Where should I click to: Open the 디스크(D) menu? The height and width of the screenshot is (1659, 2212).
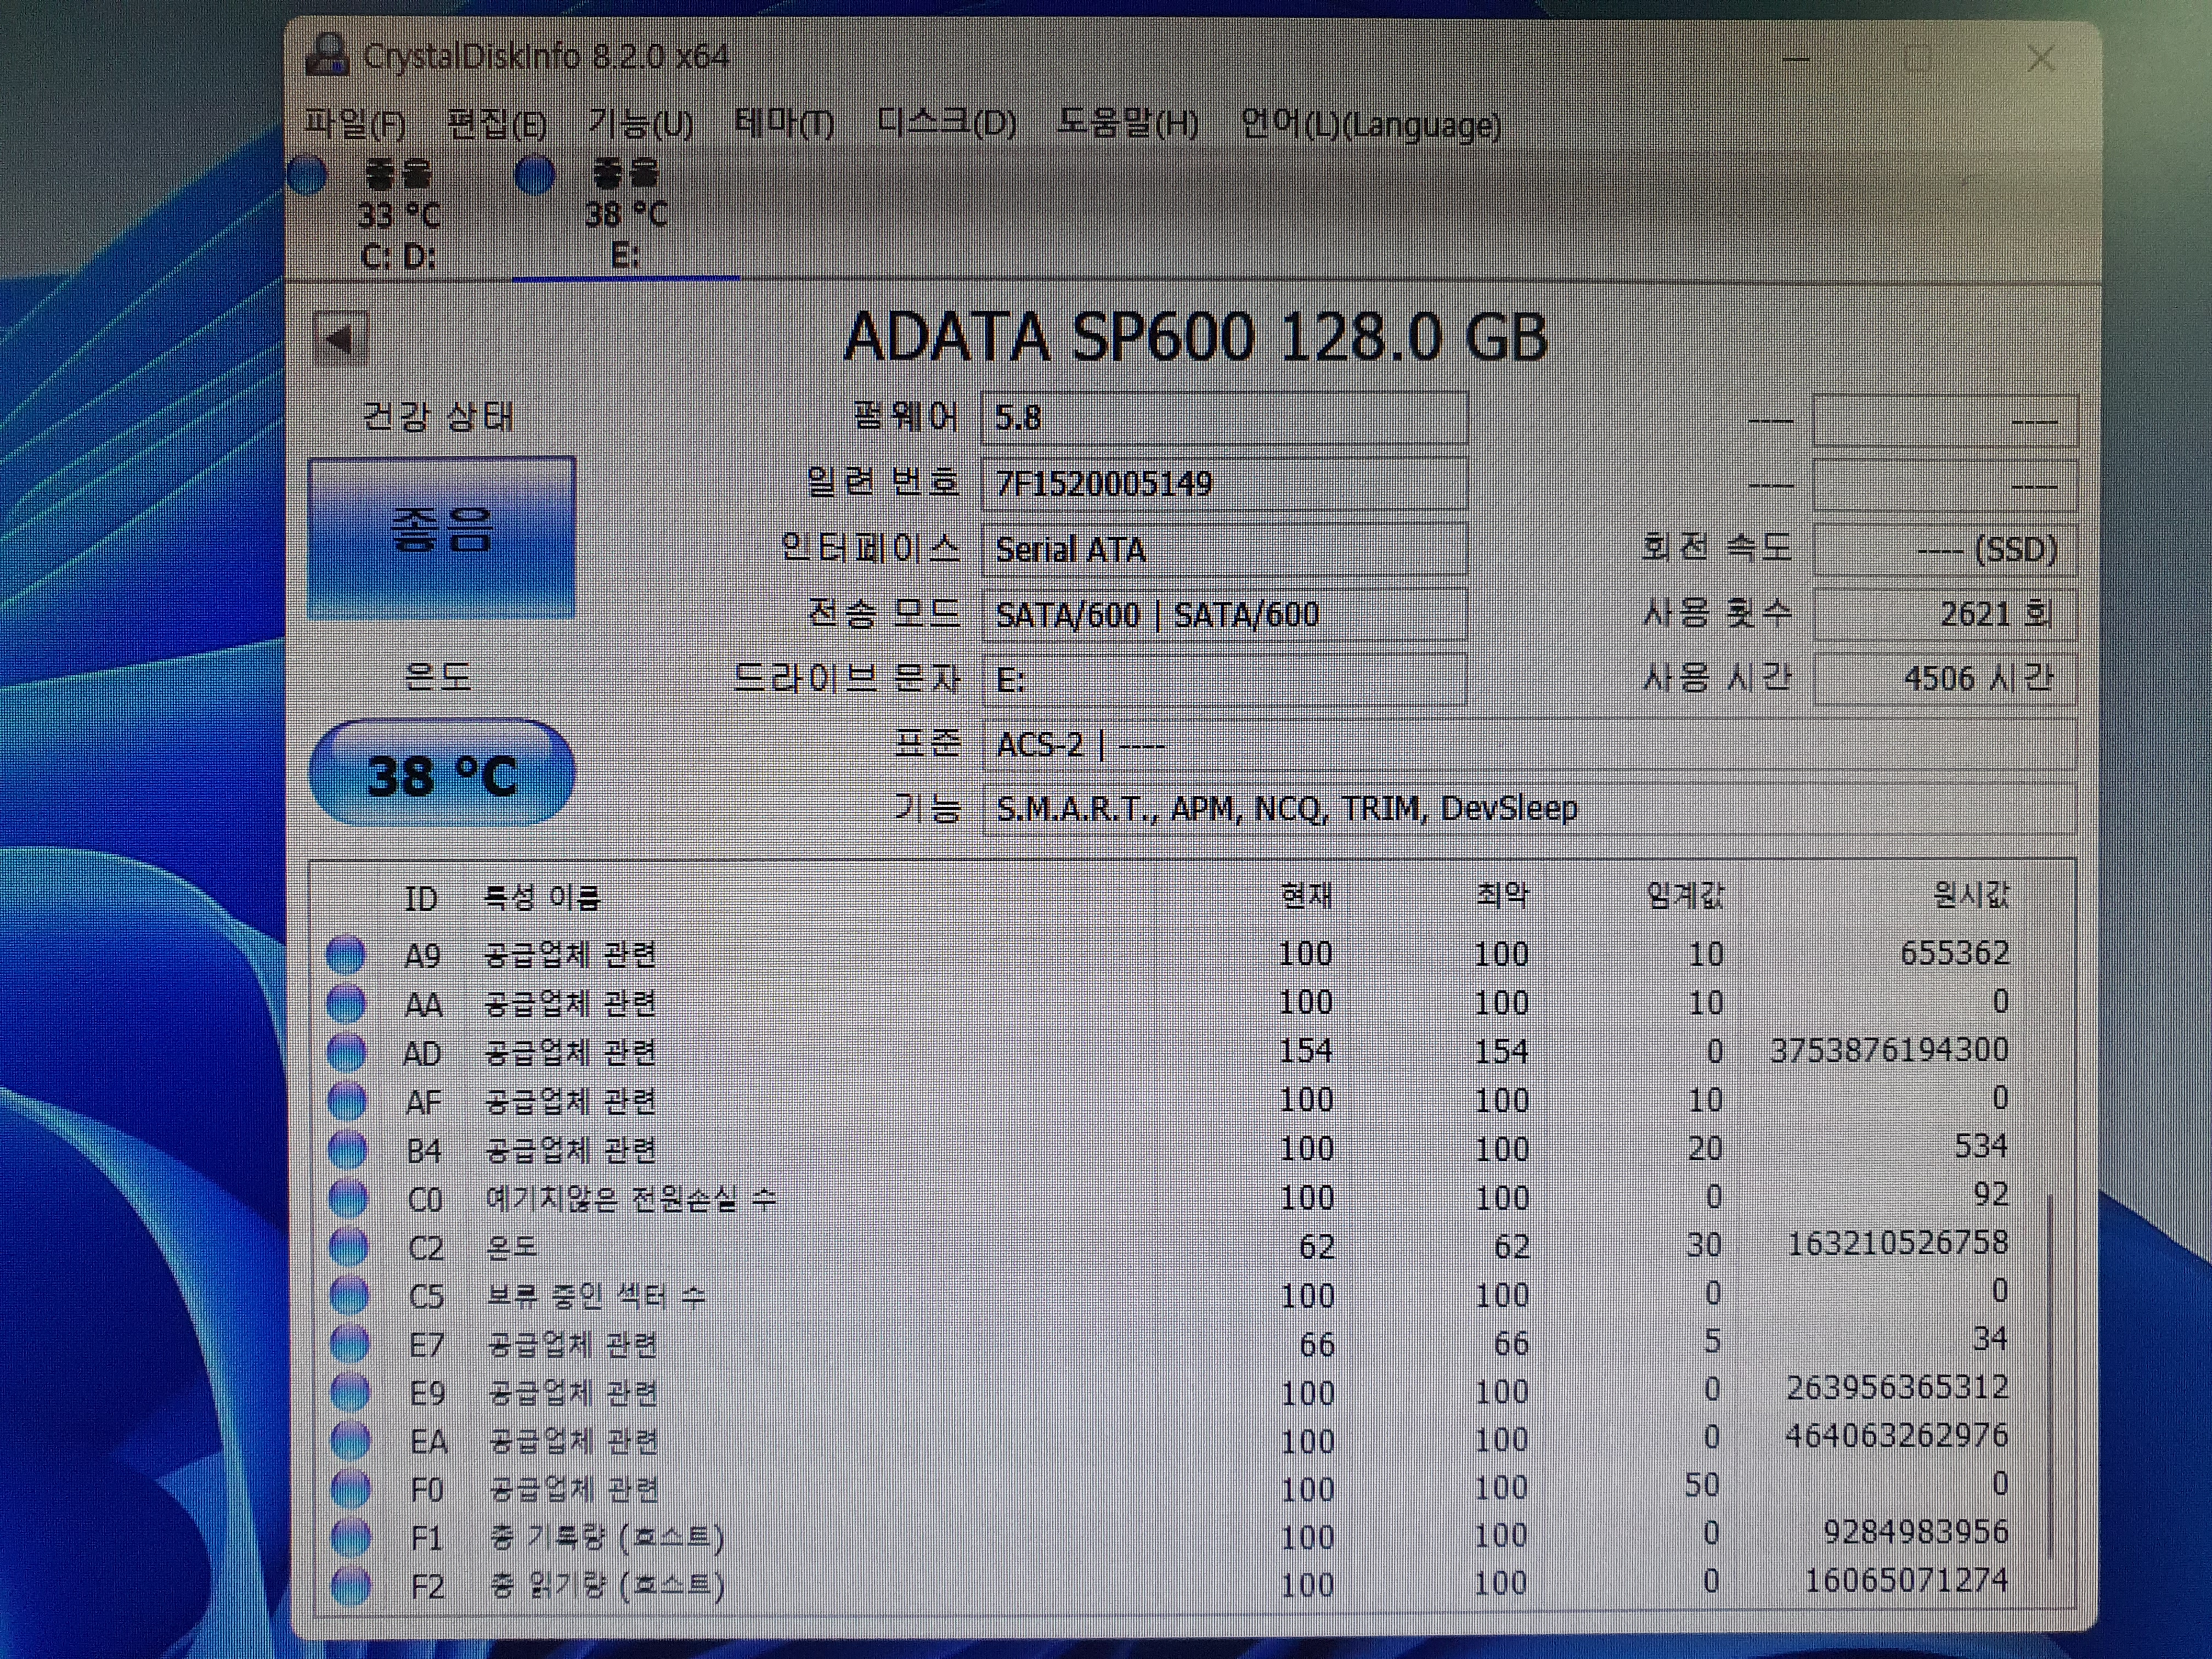[x=946, y=124]
